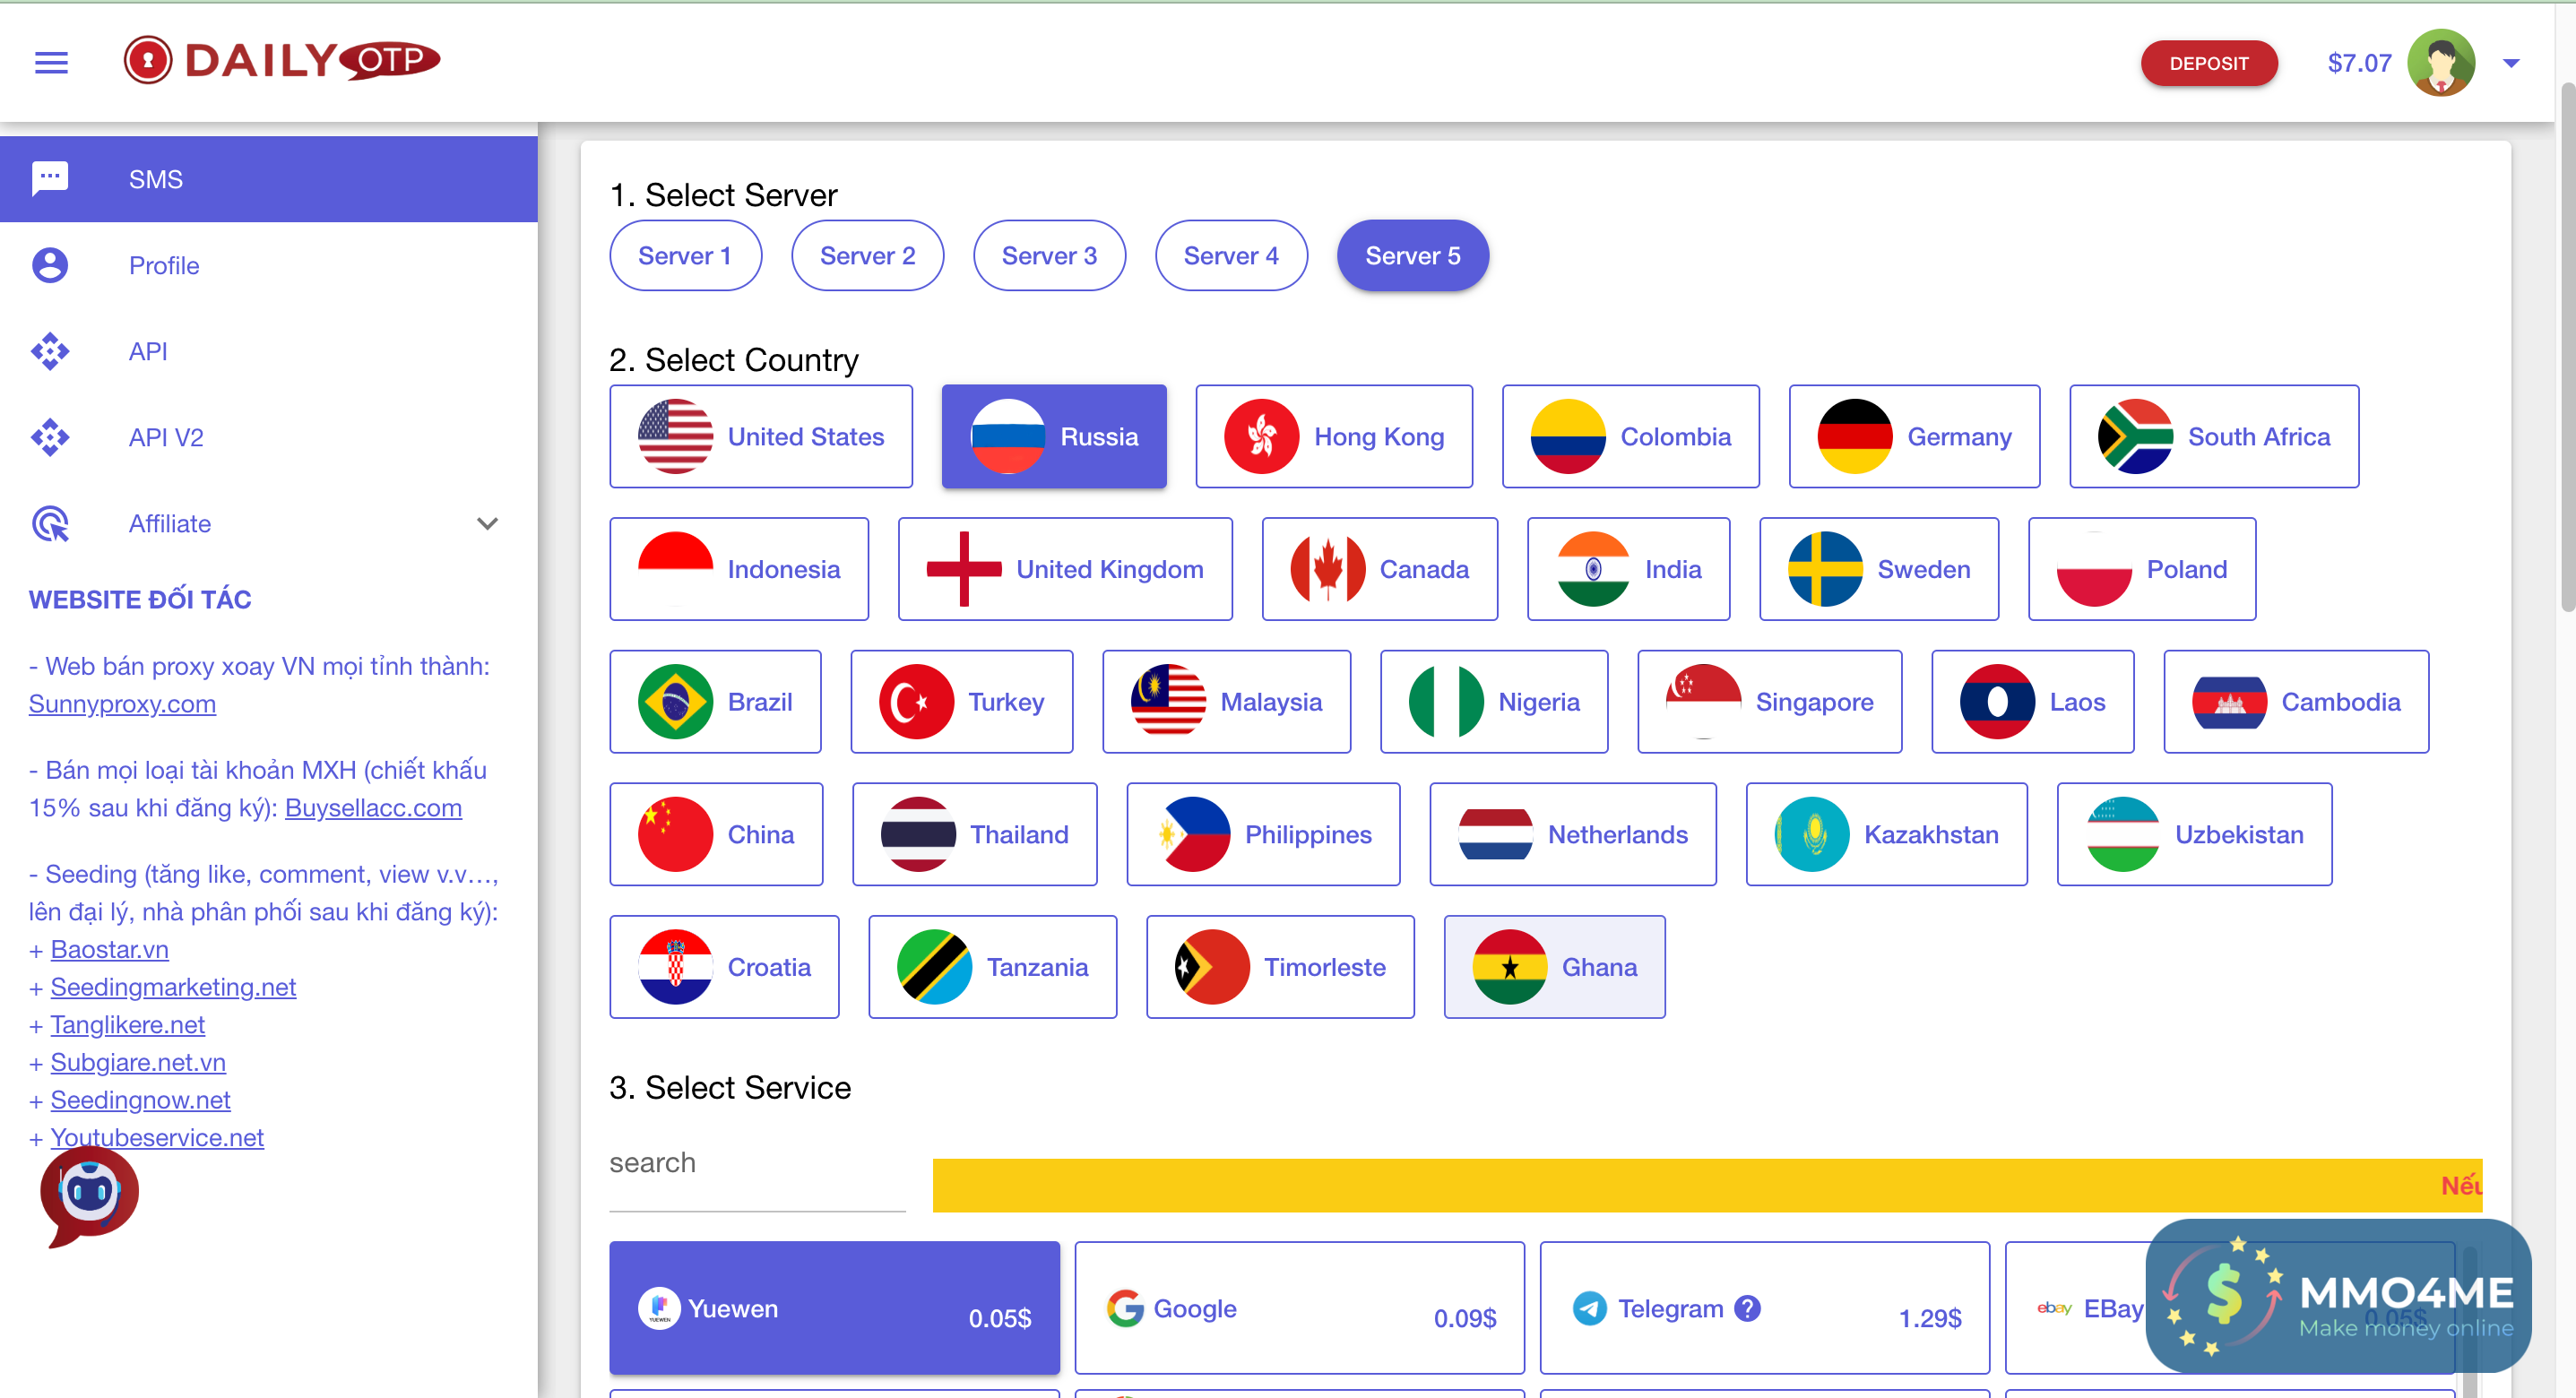This screenshot has height=1398, width=2576.
Task: Expand the Affiliate submenu chevron
Action: click(487, 523)
